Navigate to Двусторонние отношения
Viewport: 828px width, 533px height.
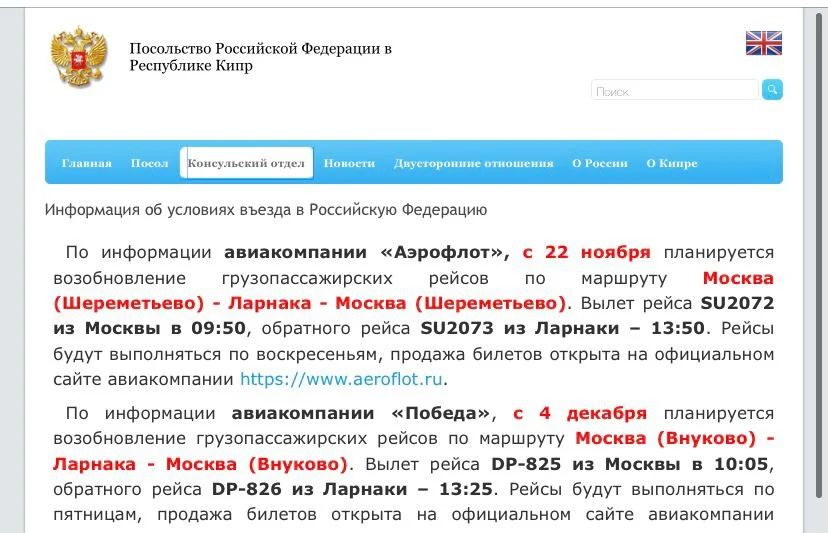(473, 163)
